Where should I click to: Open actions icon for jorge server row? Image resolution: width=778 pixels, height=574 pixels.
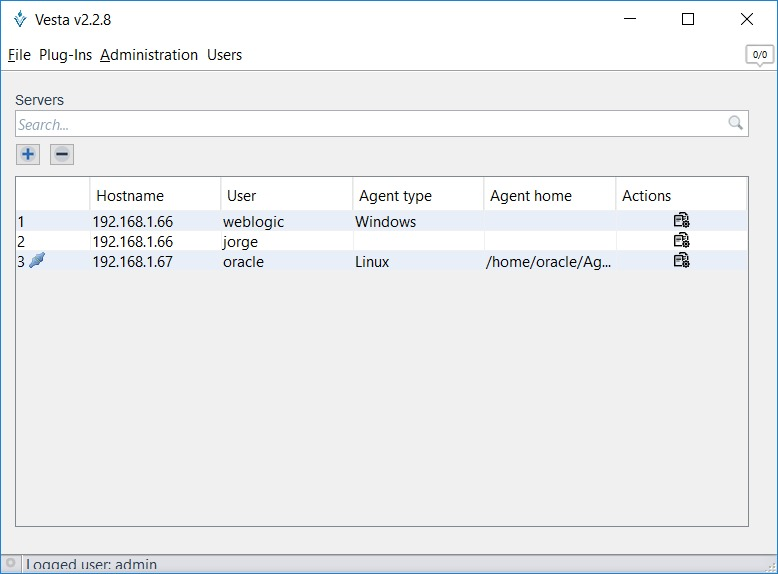(x=681, y=241)
